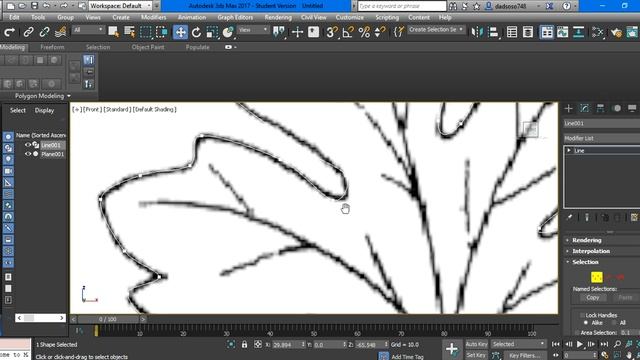The image size is (640, 360).
Task: Expand the Polygon Modeling panel
Action: [42, 96]
